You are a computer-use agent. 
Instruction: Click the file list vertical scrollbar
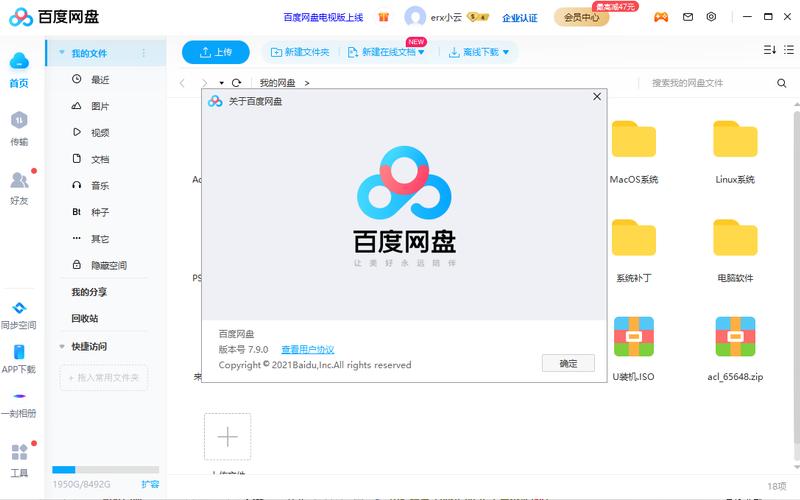[x=796, y=276]
